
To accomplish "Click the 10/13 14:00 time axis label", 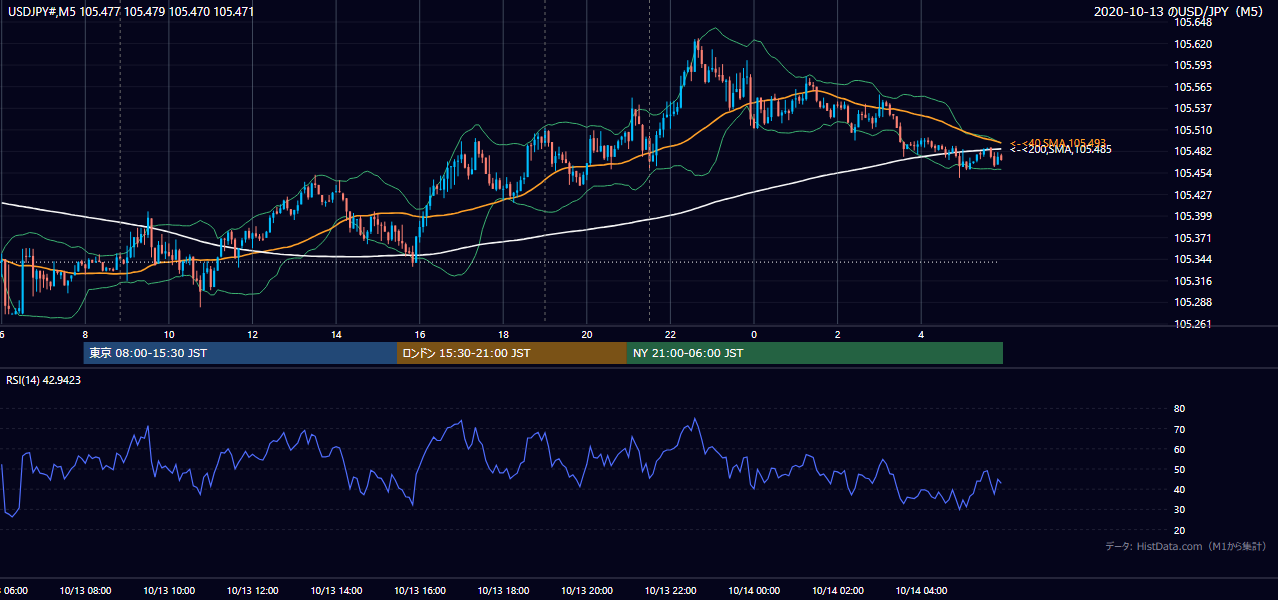I will tap(336, 591).
